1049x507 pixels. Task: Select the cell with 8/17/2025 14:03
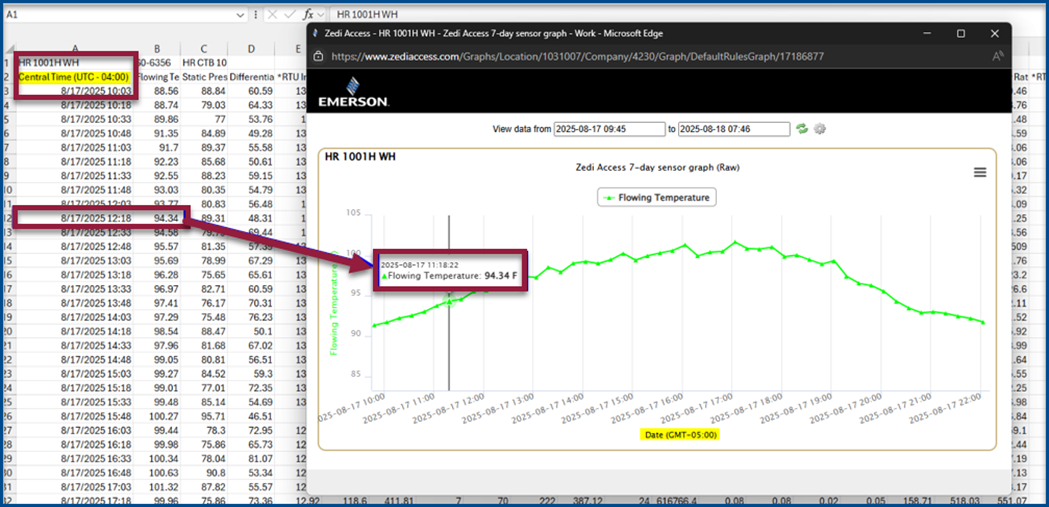75,316
